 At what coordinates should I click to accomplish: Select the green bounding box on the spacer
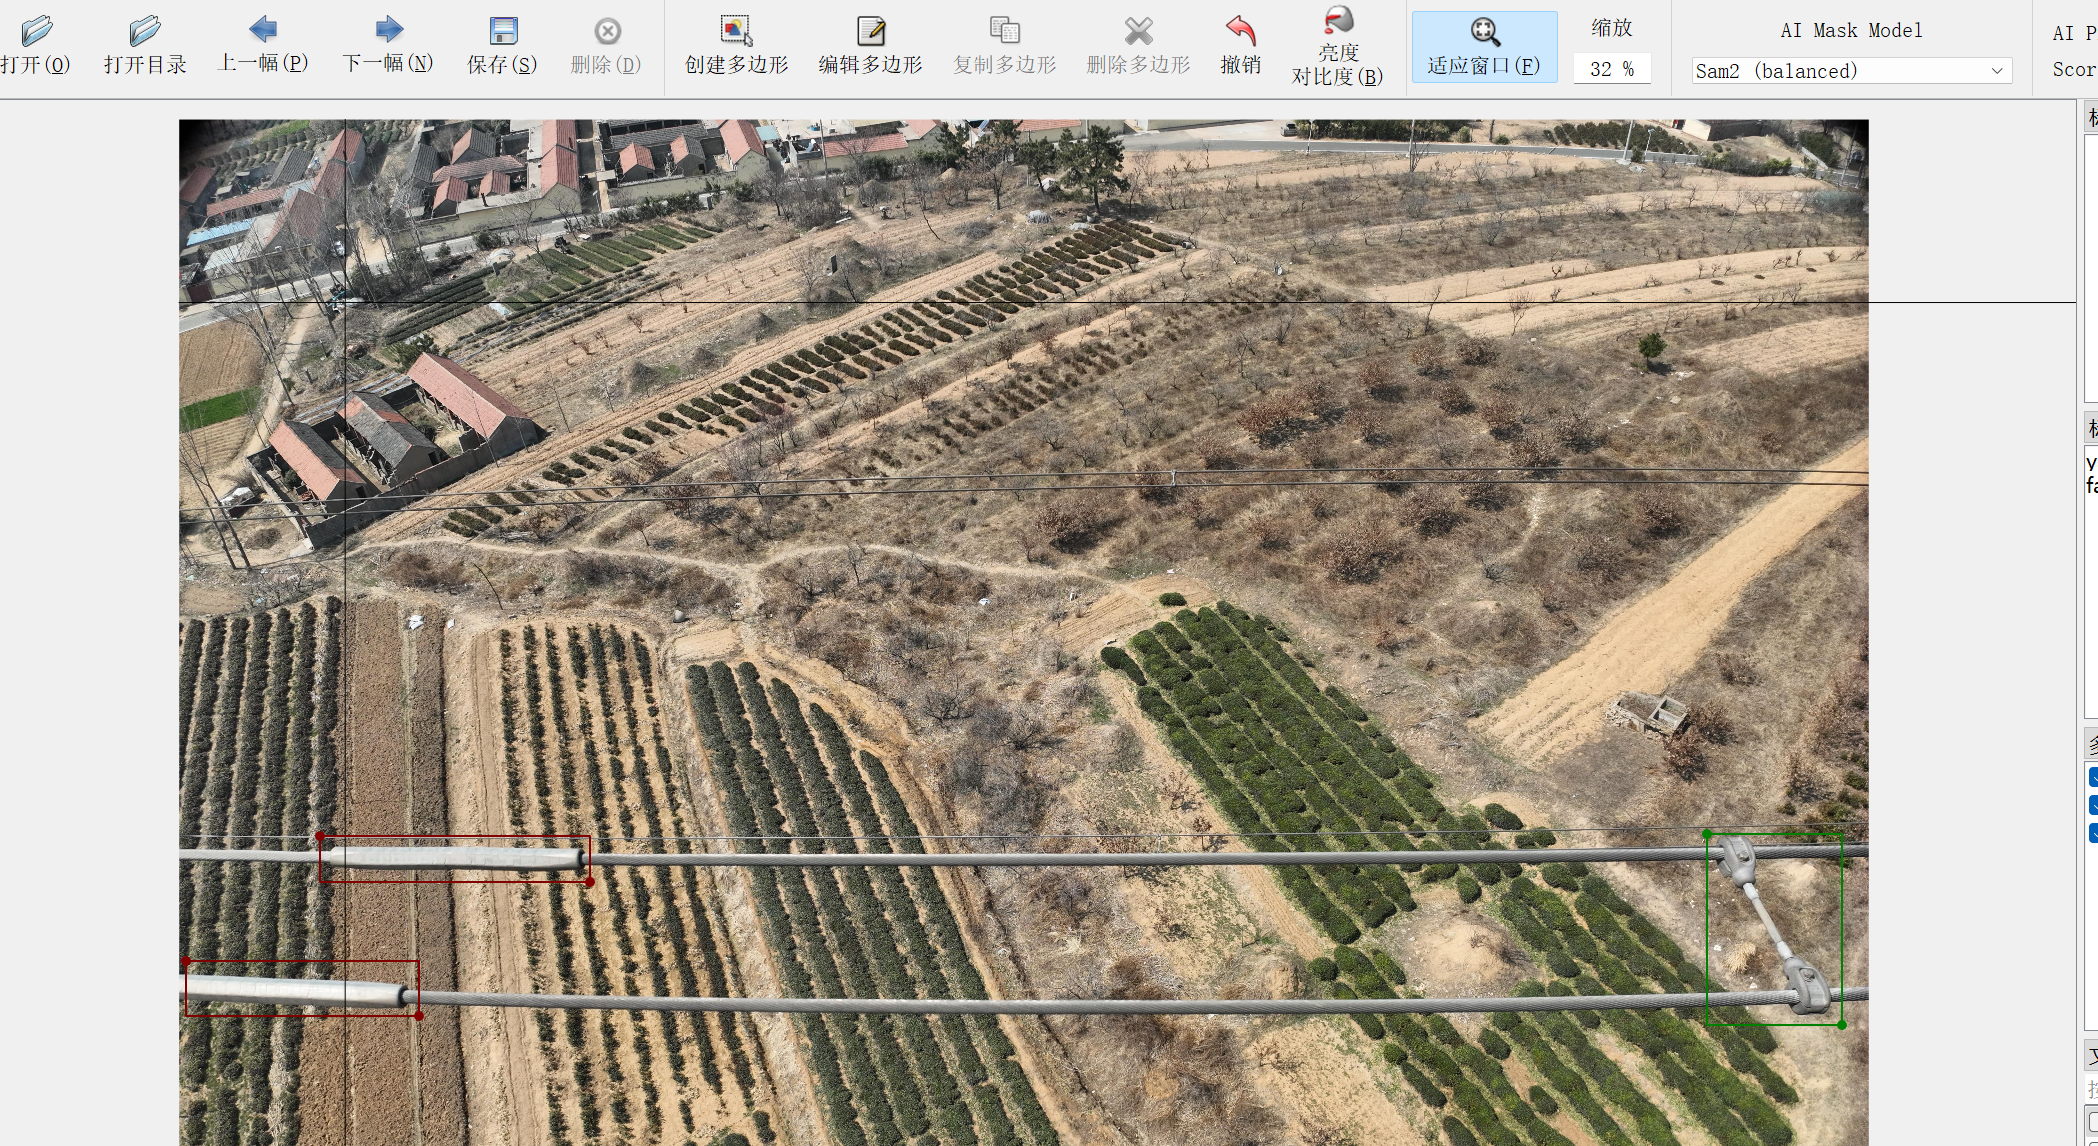1774,929
